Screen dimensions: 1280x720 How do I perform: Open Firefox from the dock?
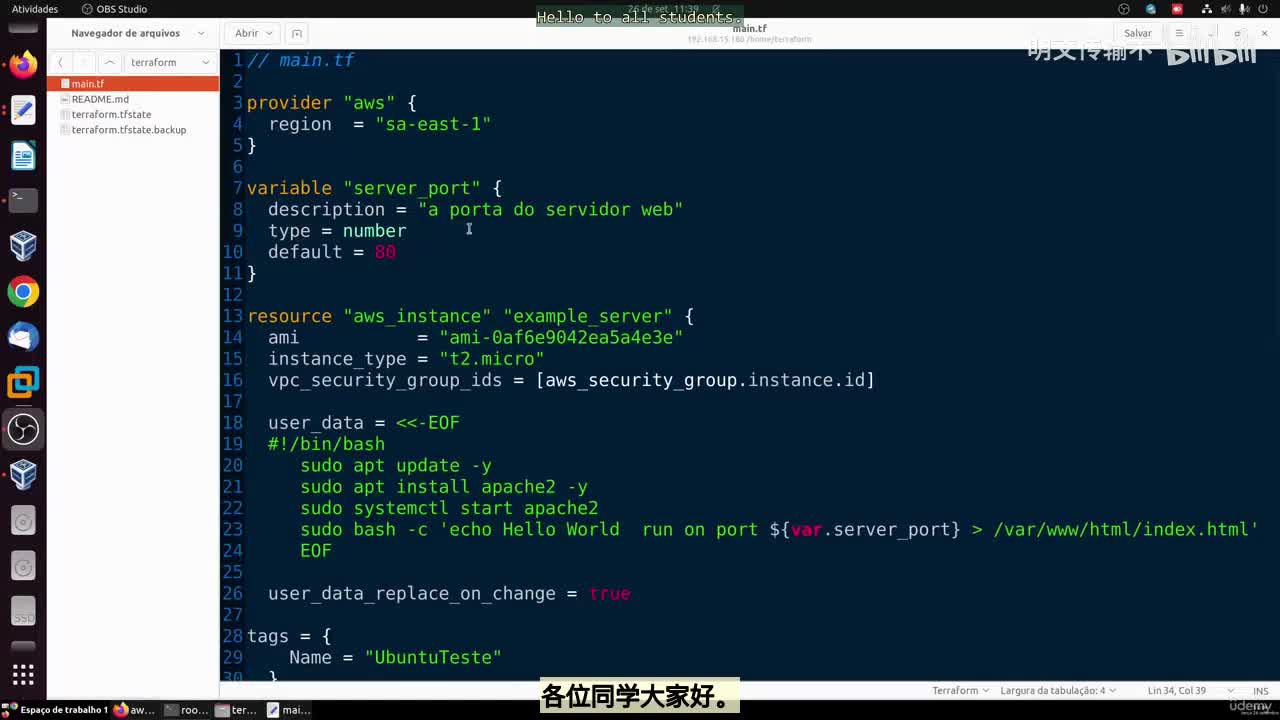pyautogui.click(x=23, y=66)
